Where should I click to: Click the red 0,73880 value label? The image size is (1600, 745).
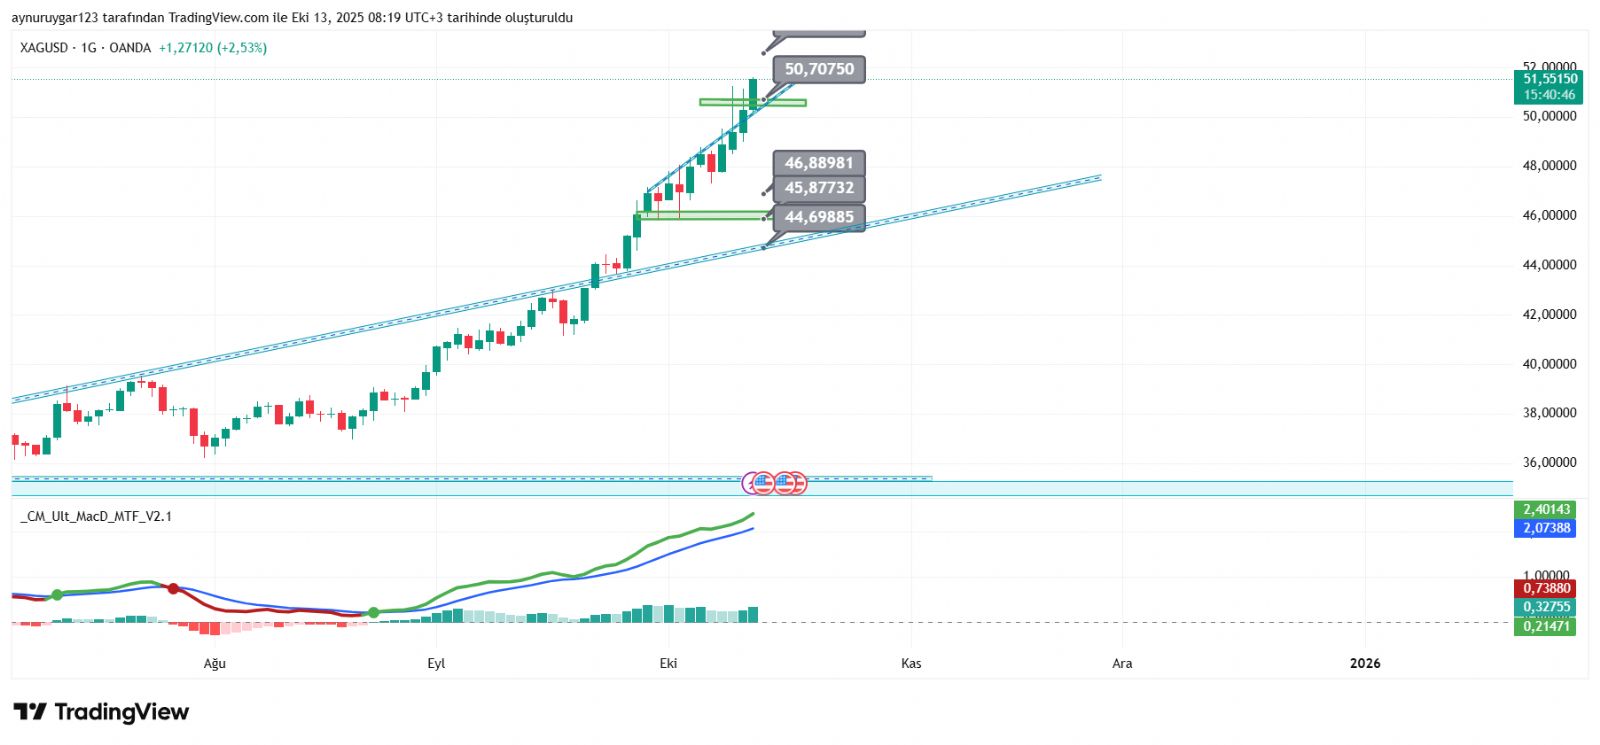(1546, 589)
